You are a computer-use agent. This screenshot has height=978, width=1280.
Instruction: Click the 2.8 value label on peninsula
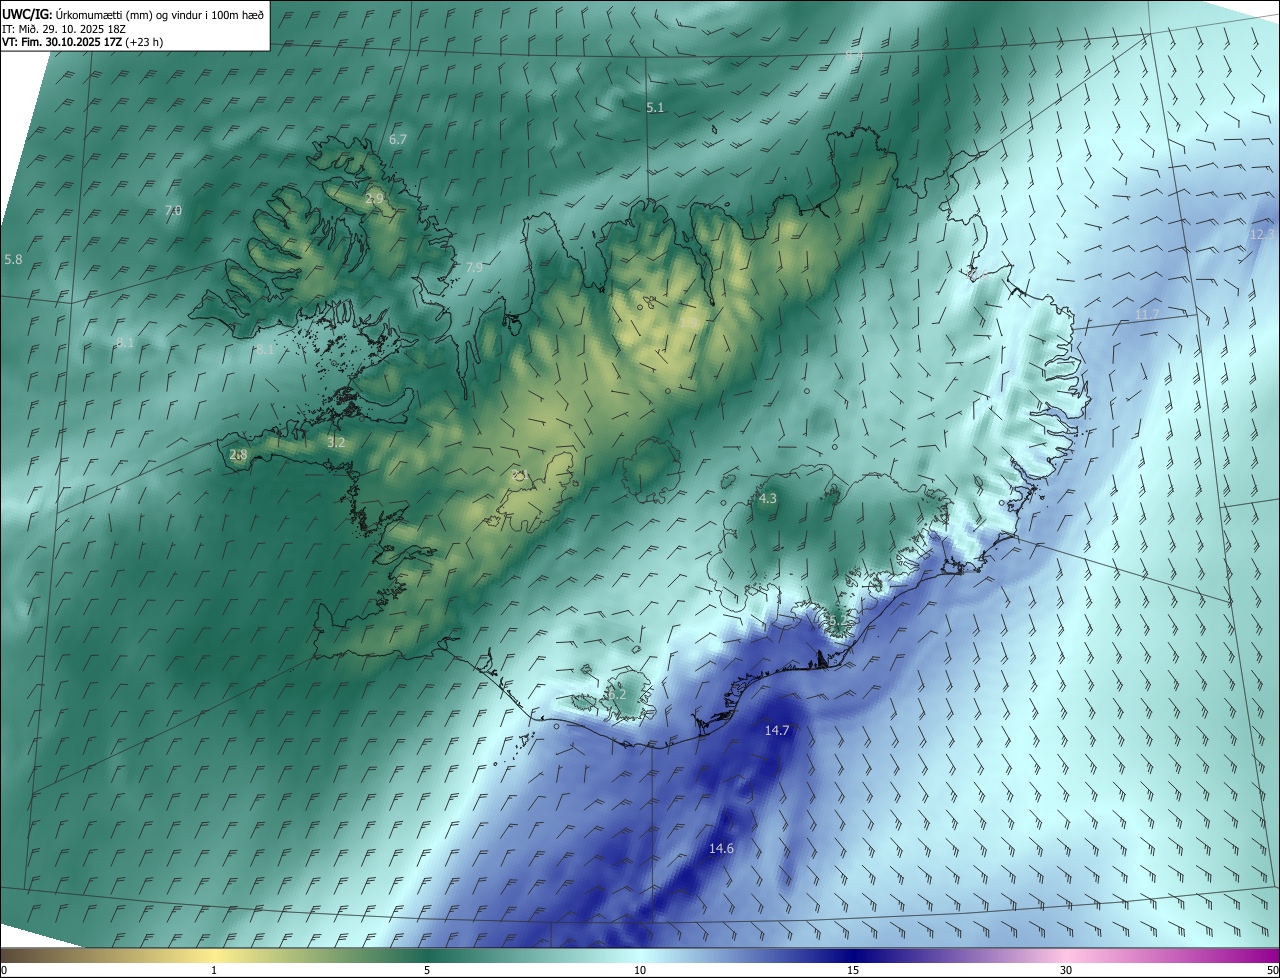[x=238, y=454]
